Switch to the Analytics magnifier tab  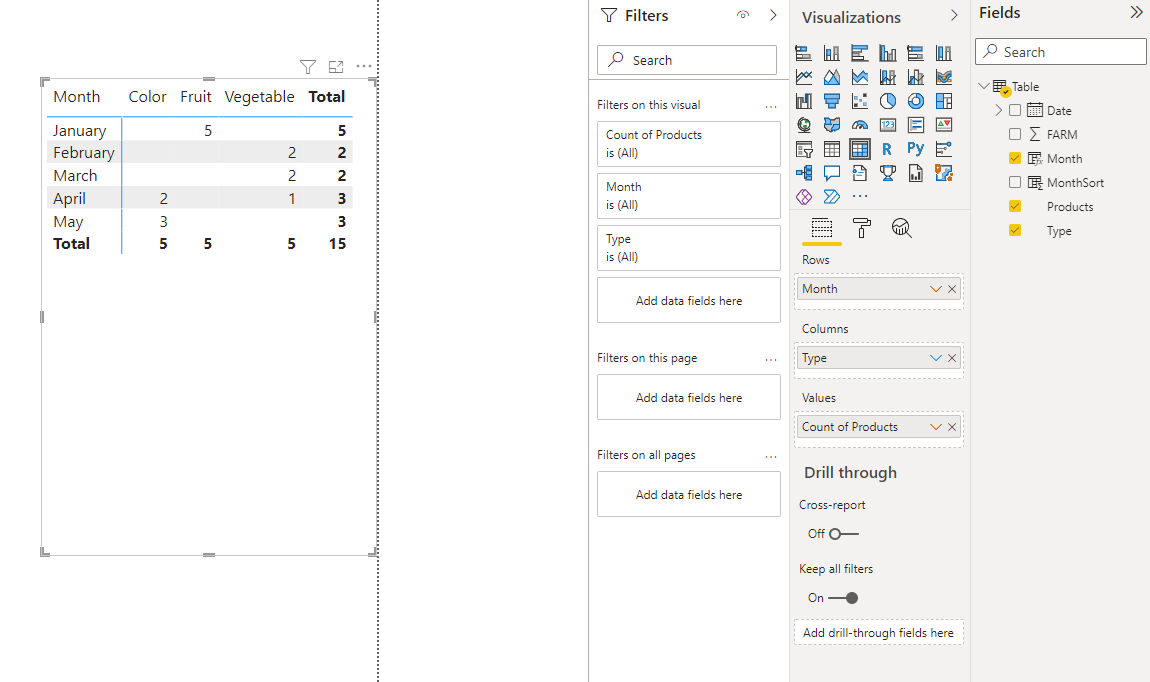(x=901, y=228)
